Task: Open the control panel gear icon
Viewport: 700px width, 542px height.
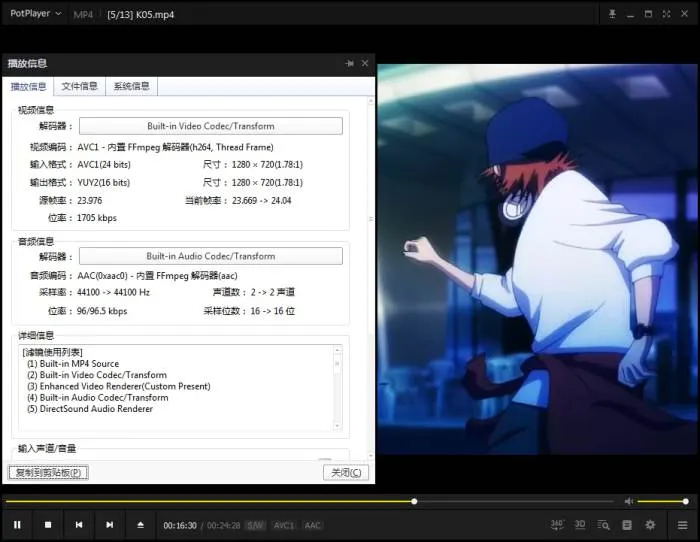Action: click(x=650, y=525)
